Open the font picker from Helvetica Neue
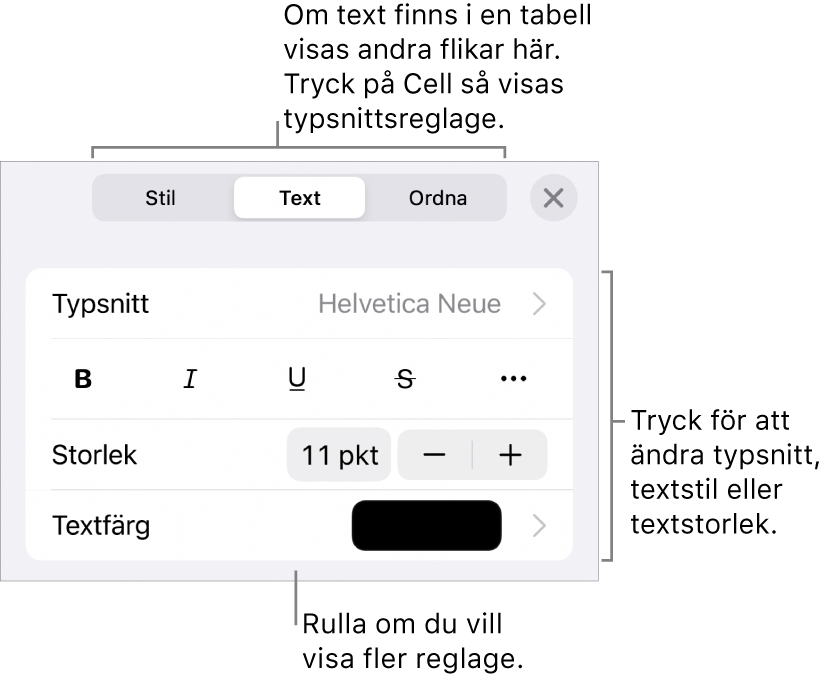 tap(411, 304)
